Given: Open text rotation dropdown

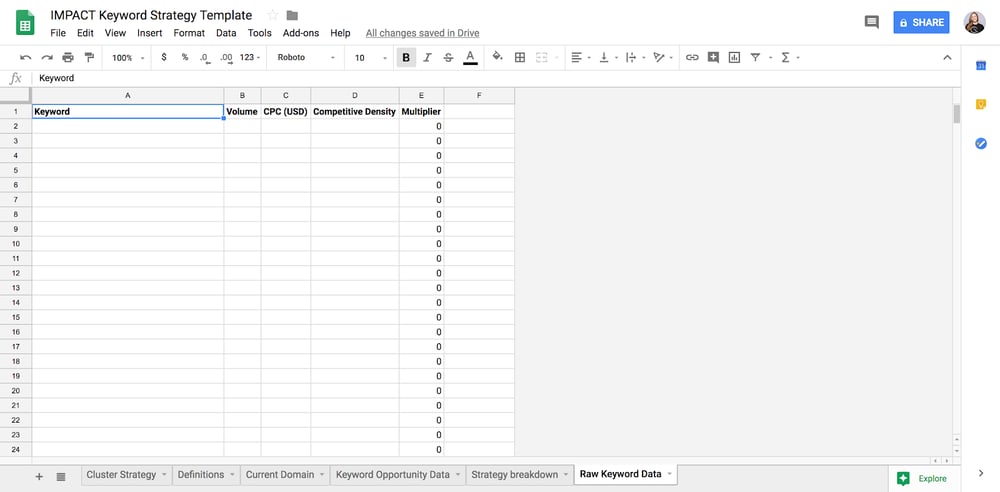Looking at the screenshot, I should tap(663, 57).
